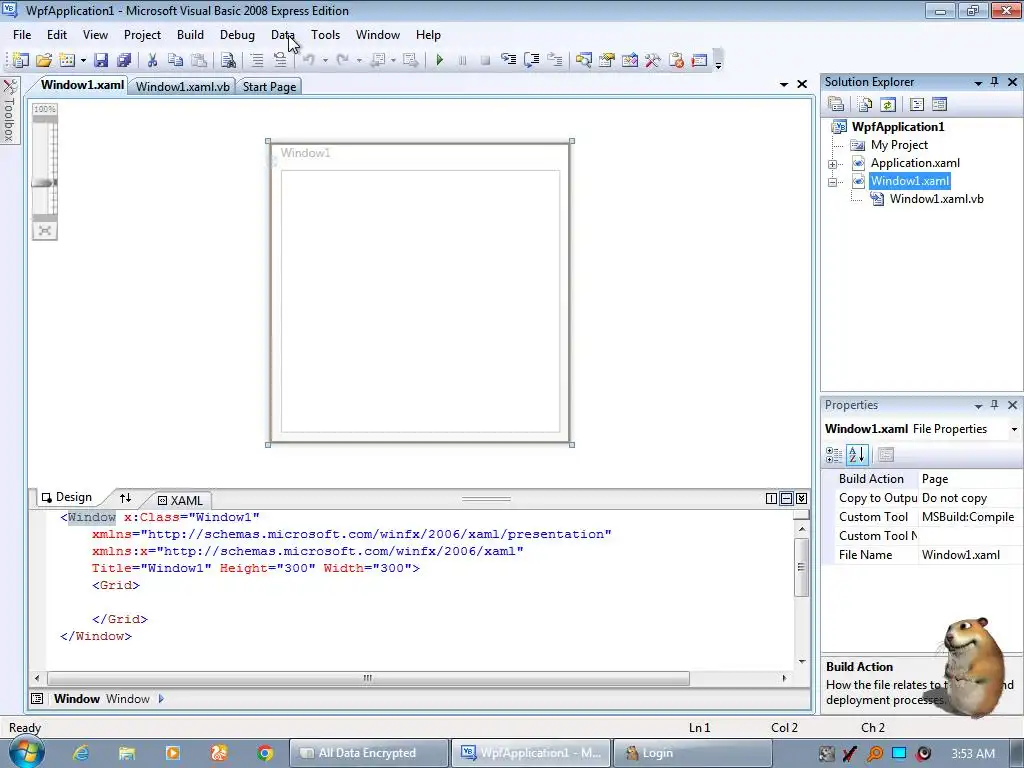This screenshot has height=768, width=1024.
Task: Click the New Project toolbar icon
Action: pos(21,61)
